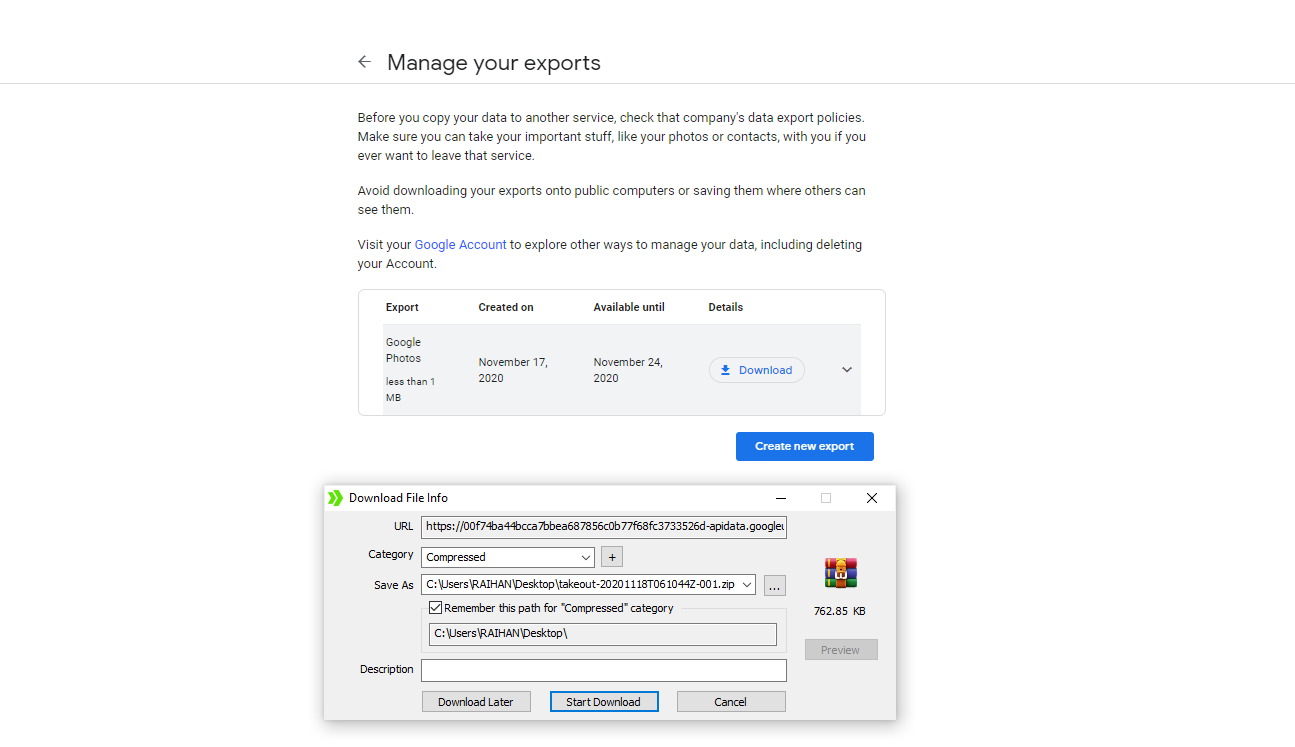Minimize the Download File Info dialog
1295x747 pixels.
780,498
